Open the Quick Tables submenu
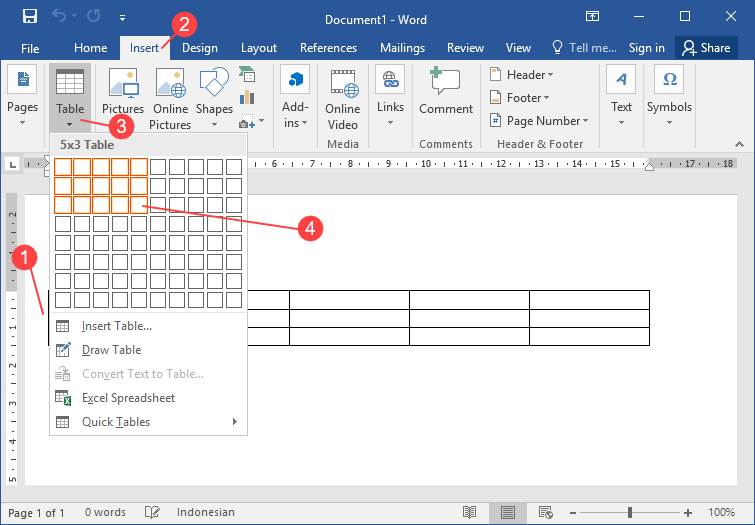This screenshot has height=525, width=755. tap(148, 422)
